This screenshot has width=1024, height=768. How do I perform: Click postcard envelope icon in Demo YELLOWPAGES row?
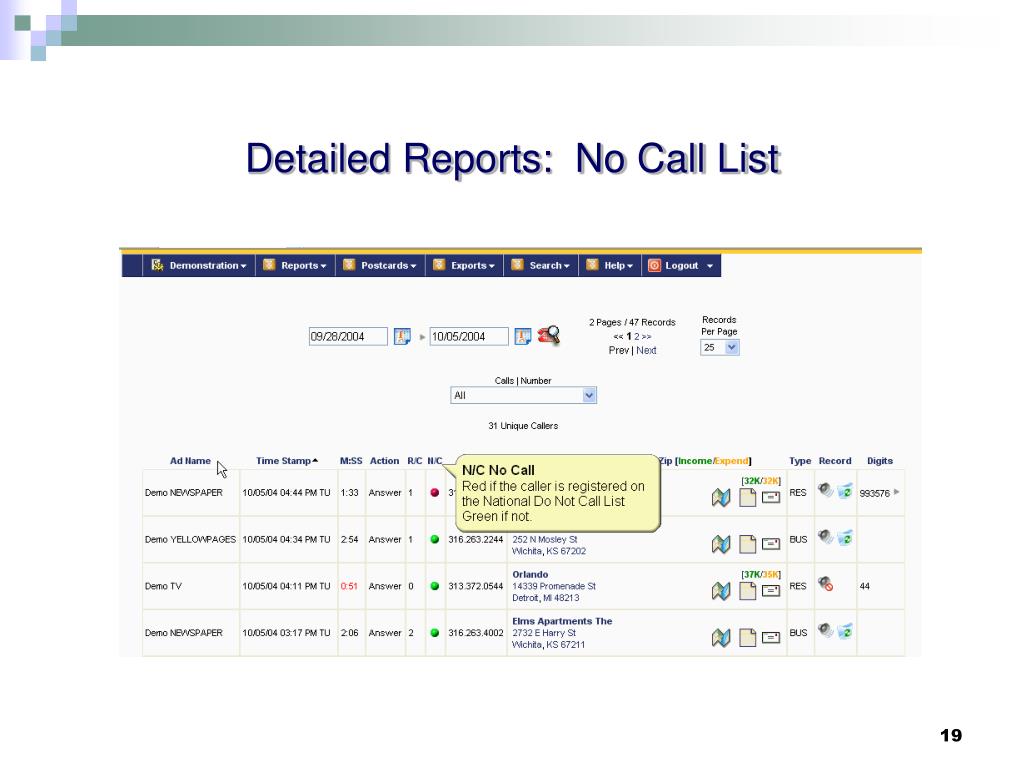pos(771,544)
